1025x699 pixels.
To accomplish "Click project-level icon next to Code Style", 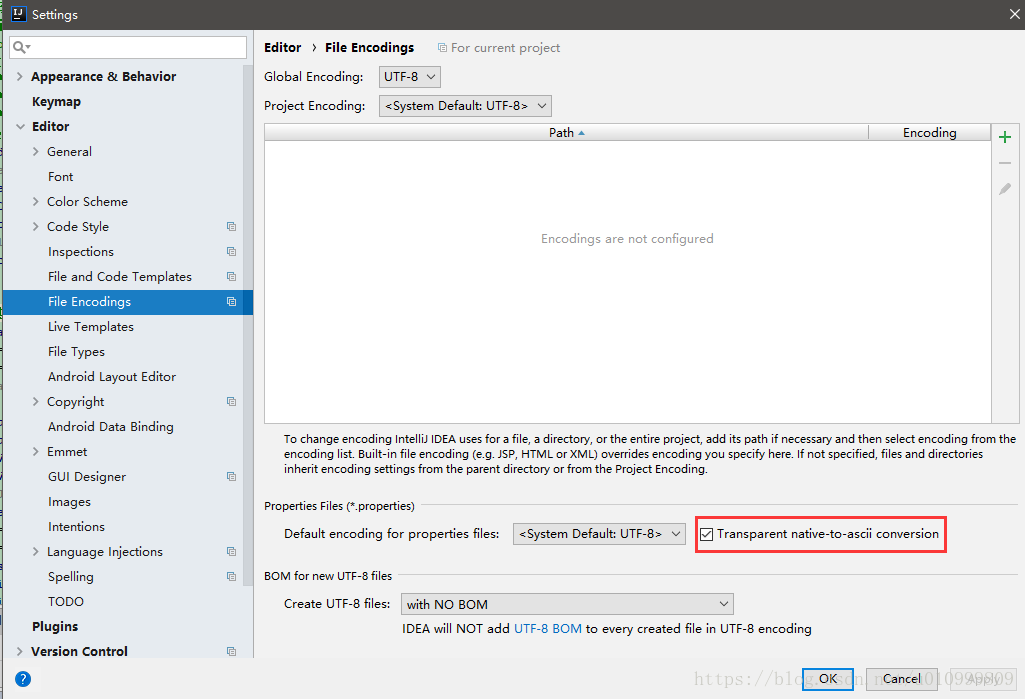I will click(231, 226).
